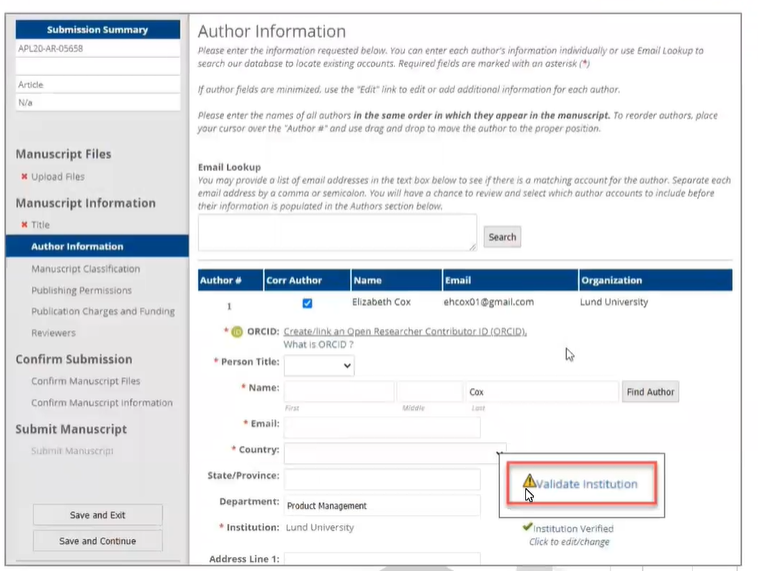Click Lund University in the Organization column
The height and width of the screenshot is (571, 758).
(614, 302)
